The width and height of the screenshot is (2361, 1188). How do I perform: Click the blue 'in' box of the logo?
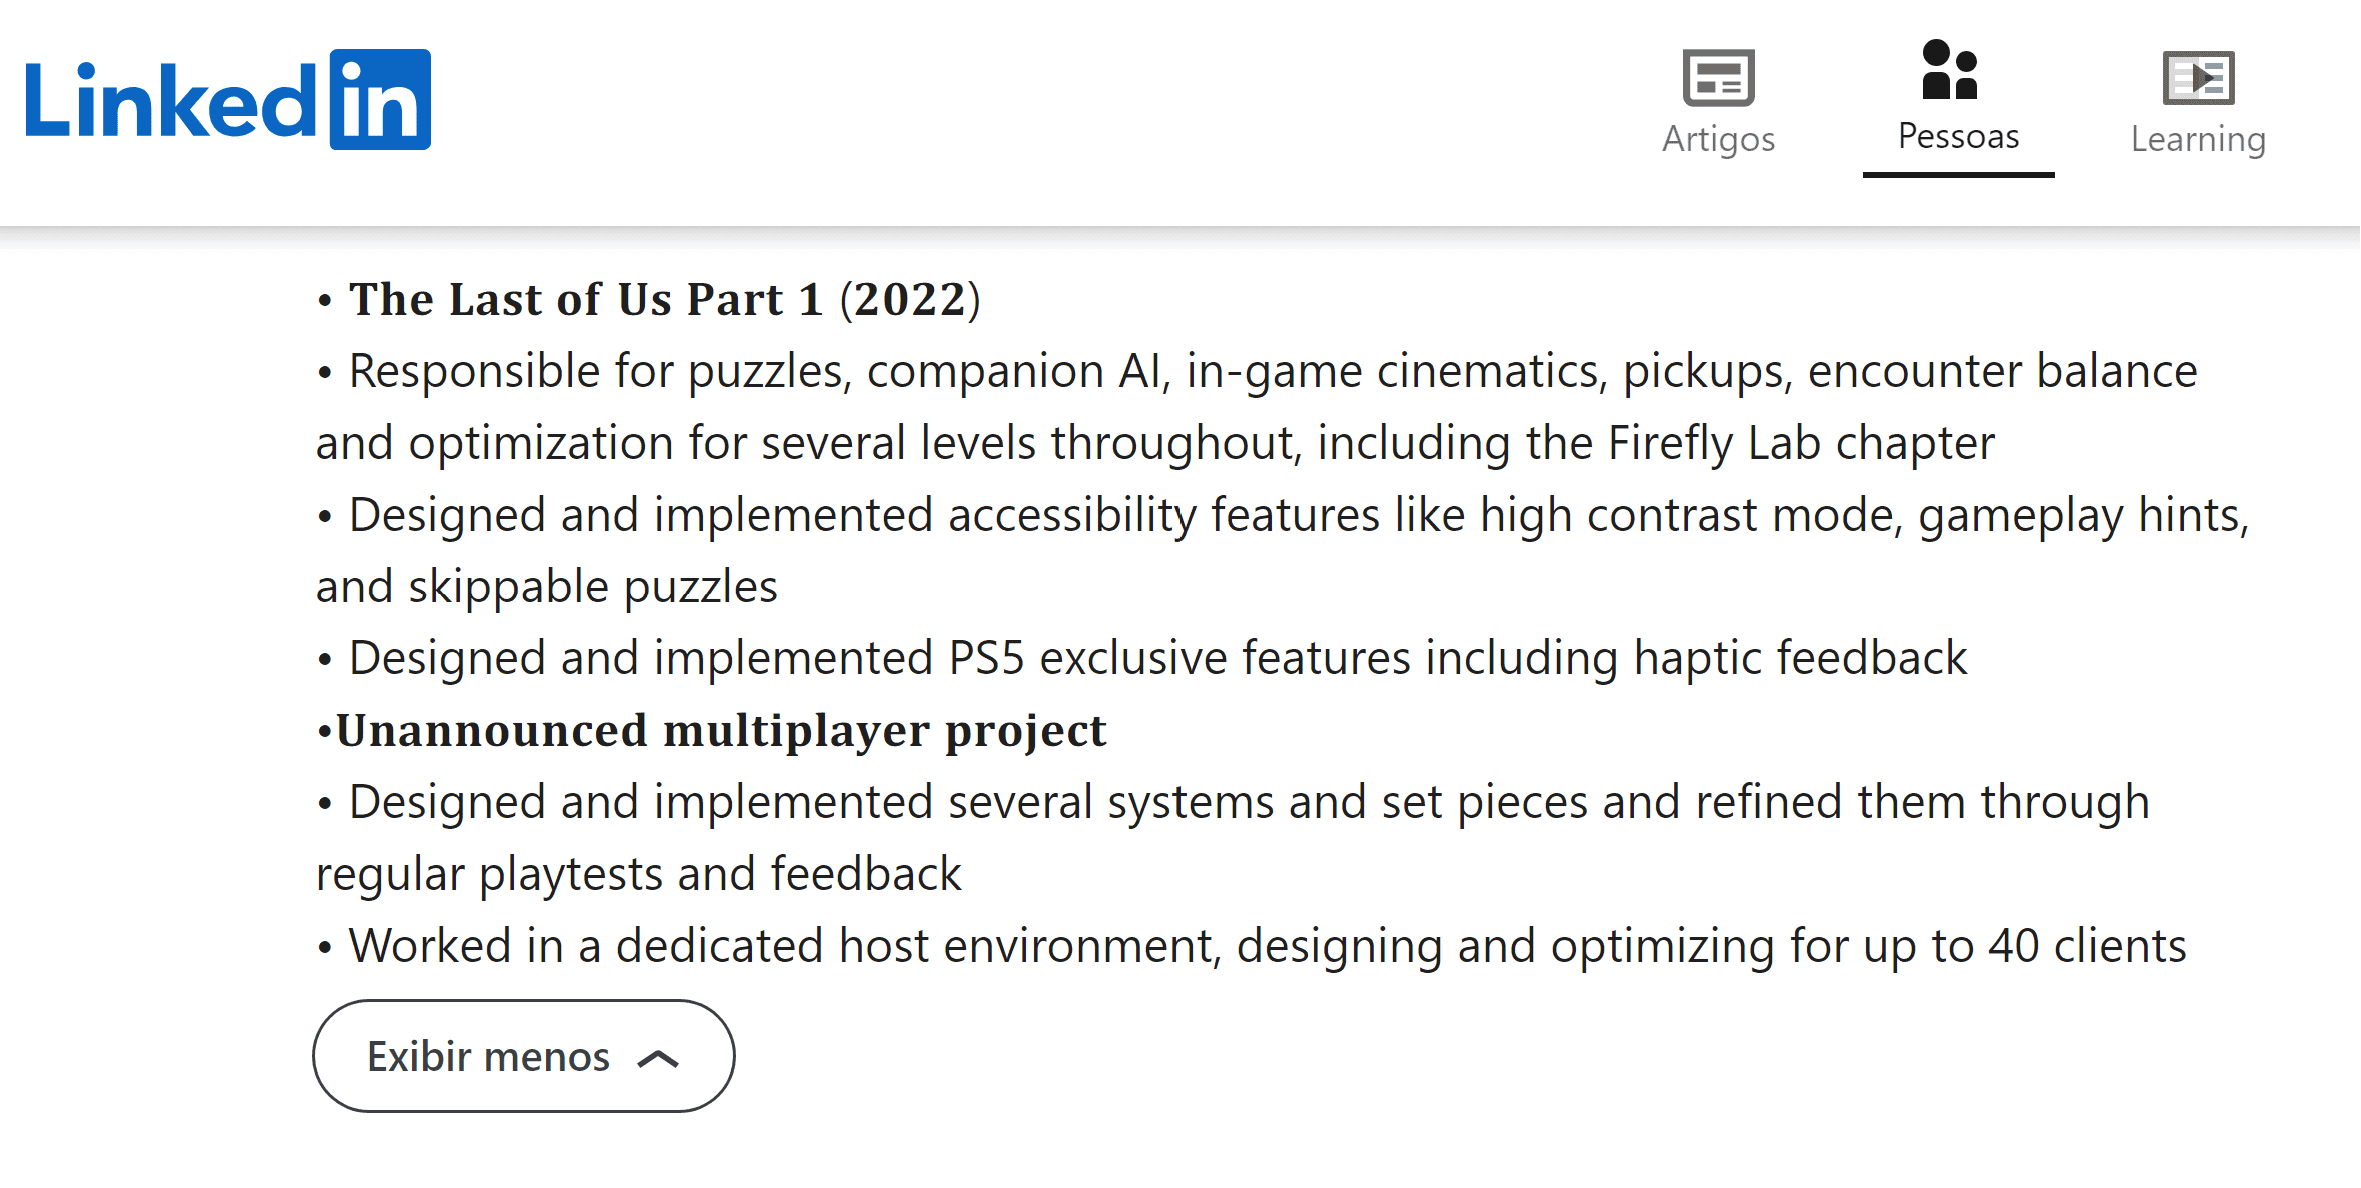380,100
